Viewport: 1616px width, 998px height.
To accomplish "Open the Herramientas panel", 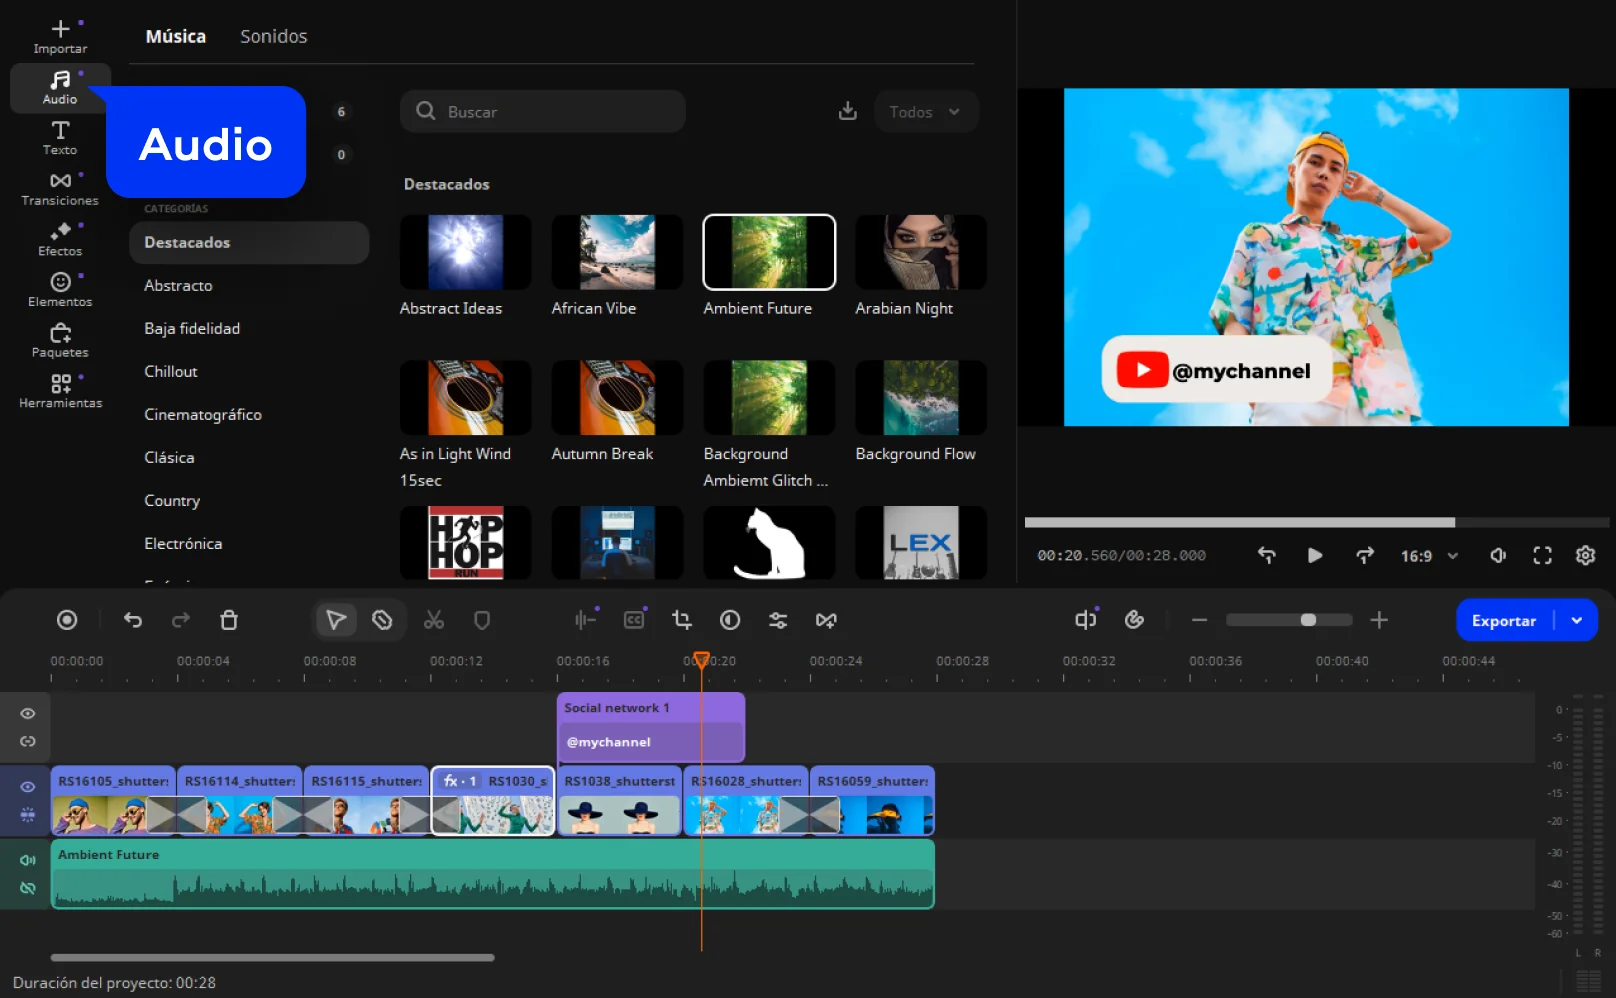I will 60,391.
